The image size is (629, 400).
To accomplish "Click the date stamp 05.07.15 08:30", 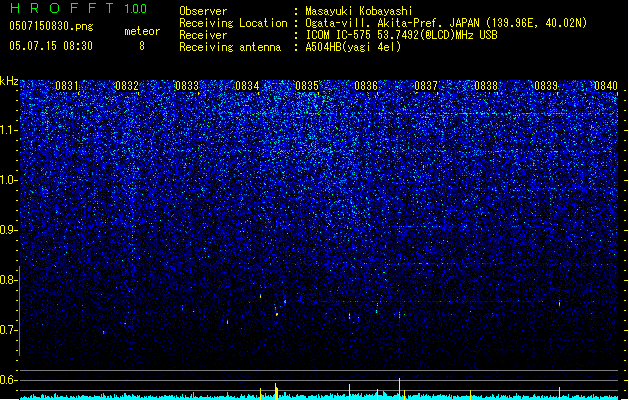I will pos(51,46).
